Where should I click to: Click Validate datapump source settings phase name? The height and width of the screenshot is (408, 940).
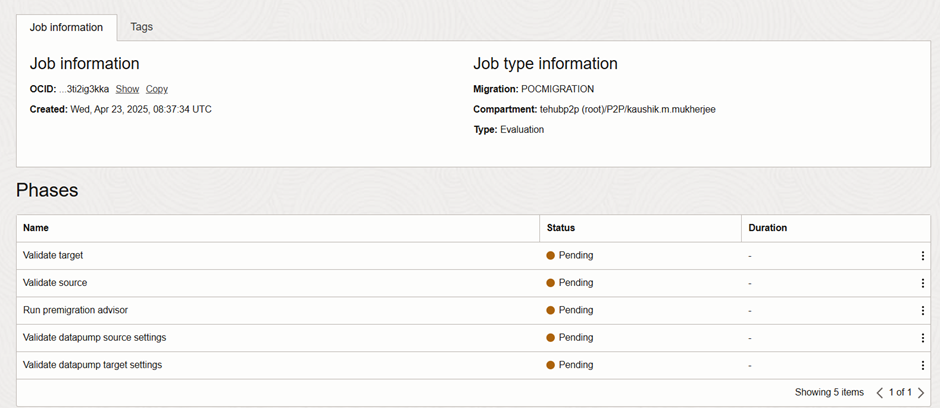94,338
